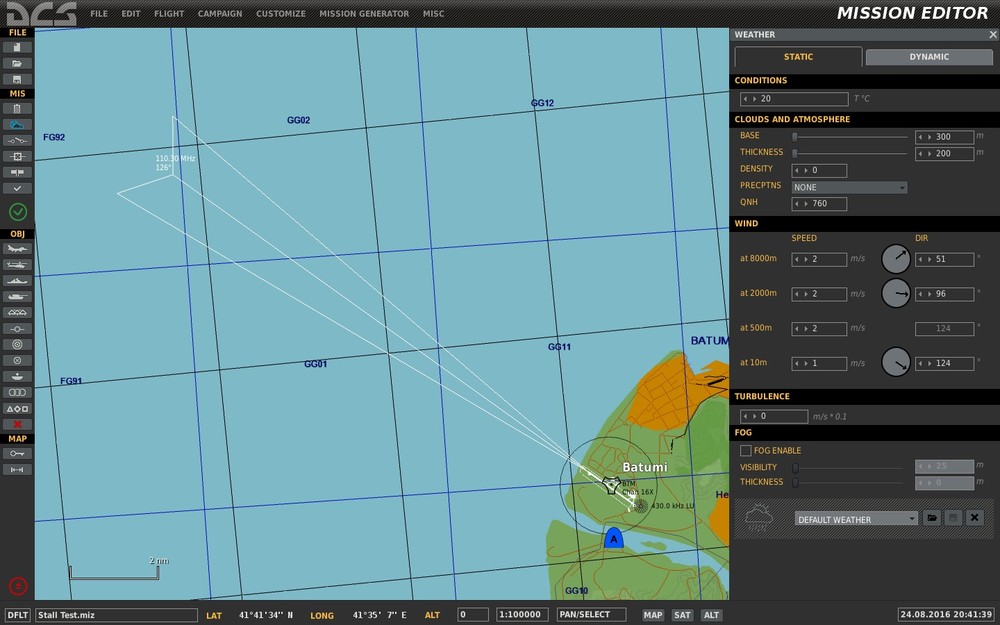
Task: Toggle the SAT map view button
Action: coord(682,615)
